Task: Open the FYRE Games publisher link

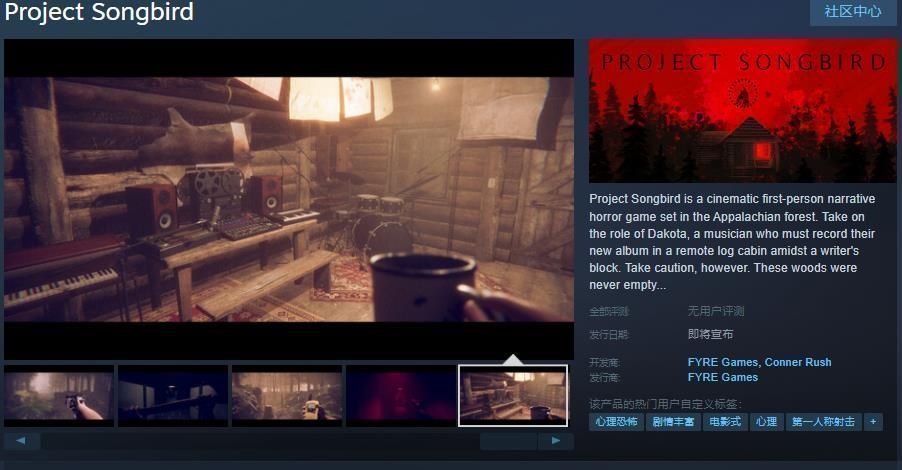Action: click(x=722, y=377)
